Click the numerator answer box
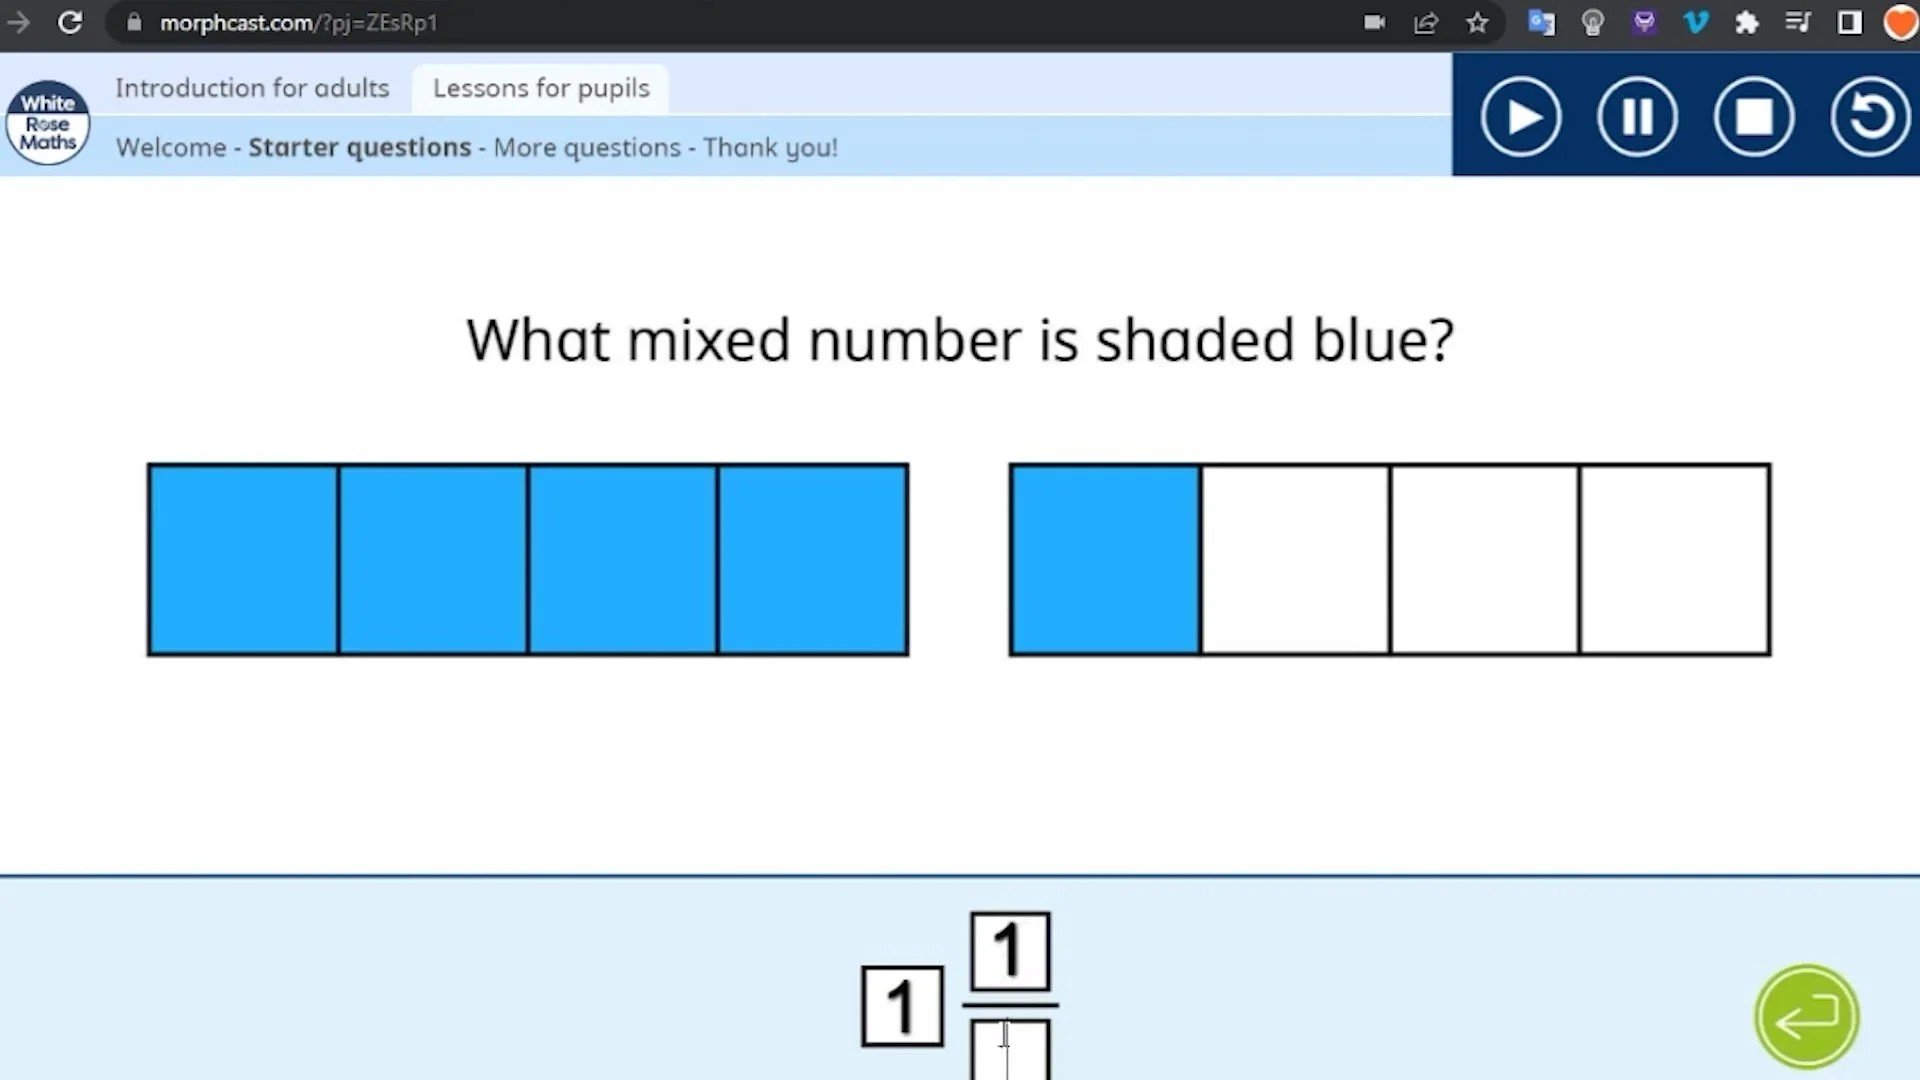The height and width of the screenshot is (1080, 1920). [x=1010, y=951]
